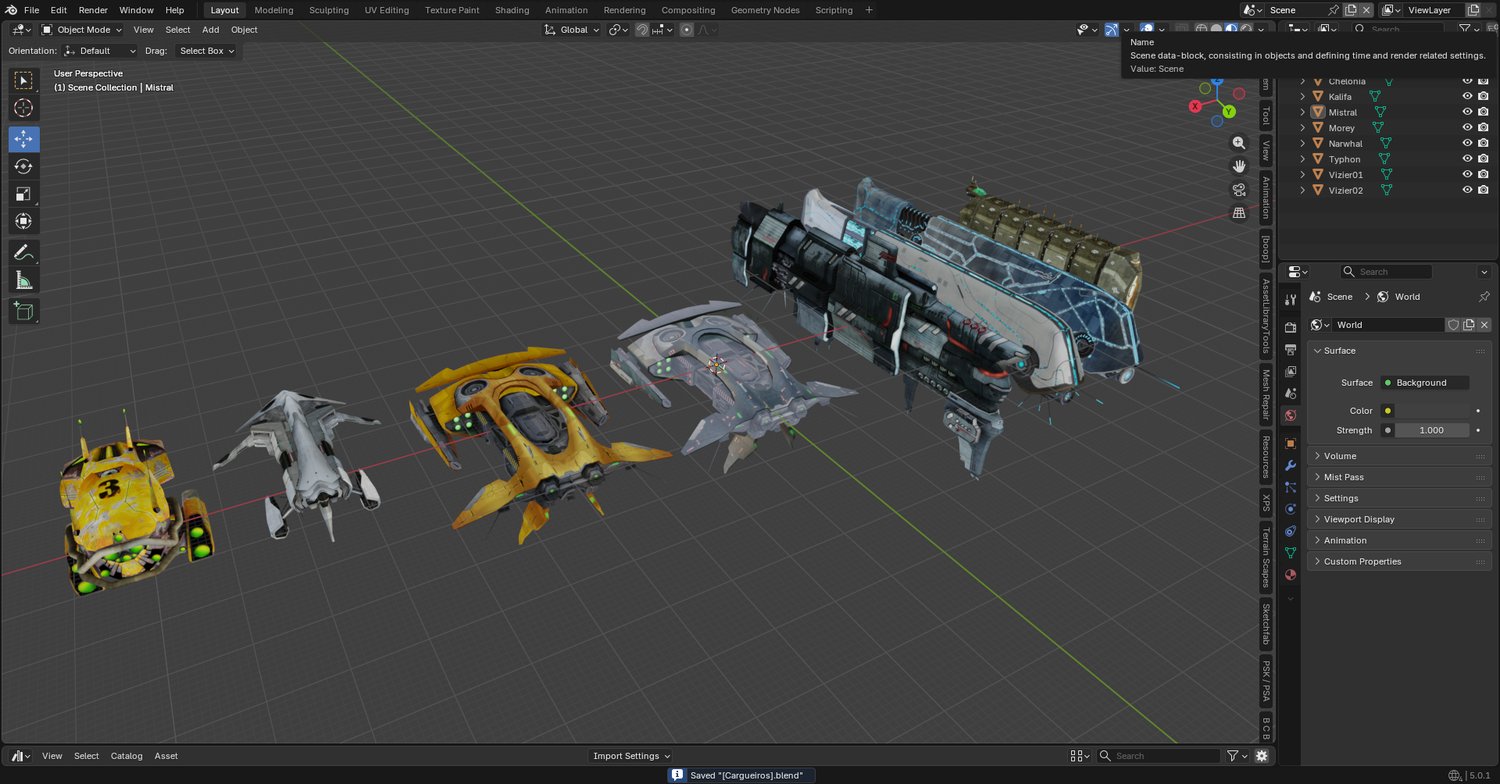The height and width of the screenshot is (784, 1500).
Task: Click the 3D Cursor tool
Action: (x=24, y=108)
